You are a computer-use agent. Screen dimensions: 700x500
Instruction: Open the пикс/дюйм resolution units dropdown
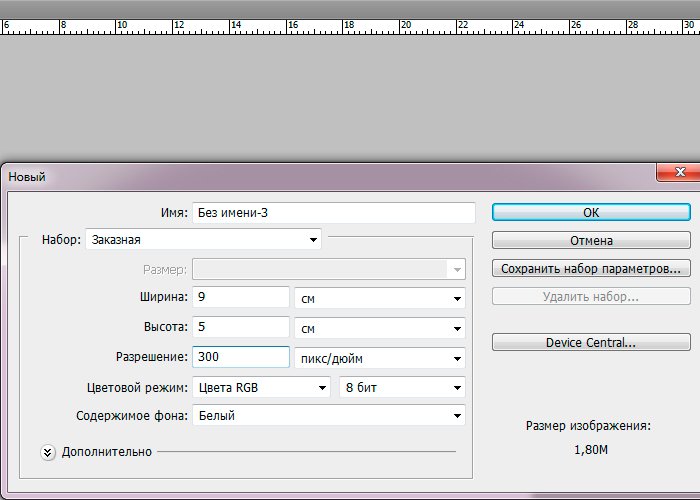pyautogui.click(x=380, y=357)
